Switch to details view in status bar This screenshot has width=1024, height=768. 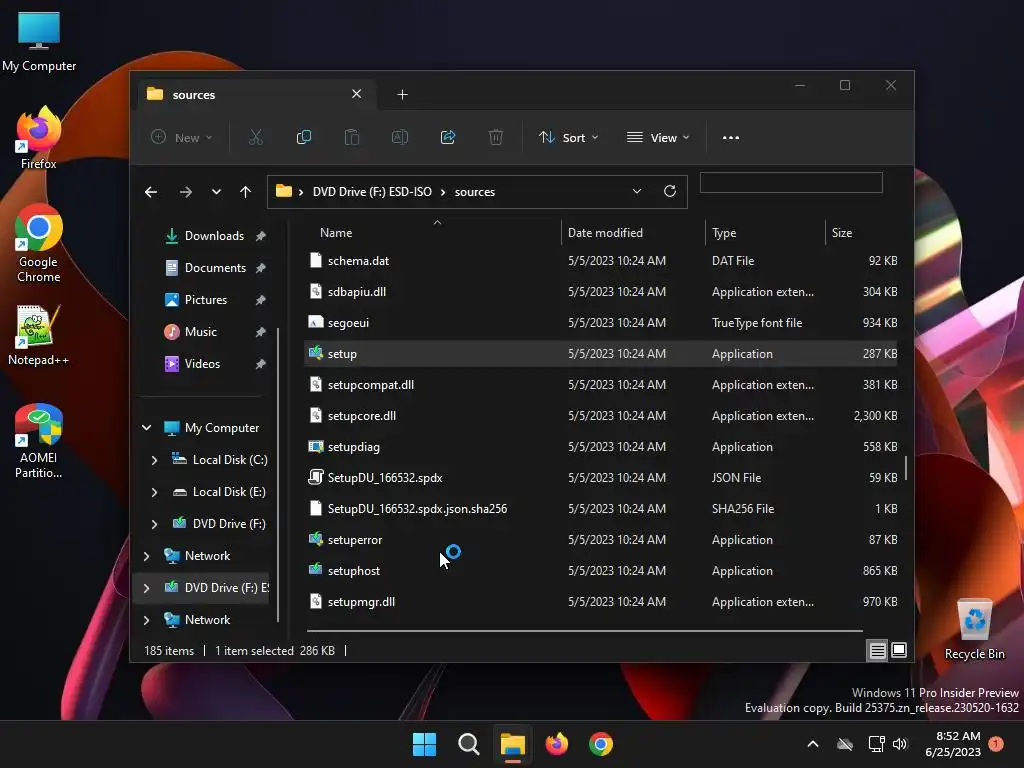tap(877, 650)
